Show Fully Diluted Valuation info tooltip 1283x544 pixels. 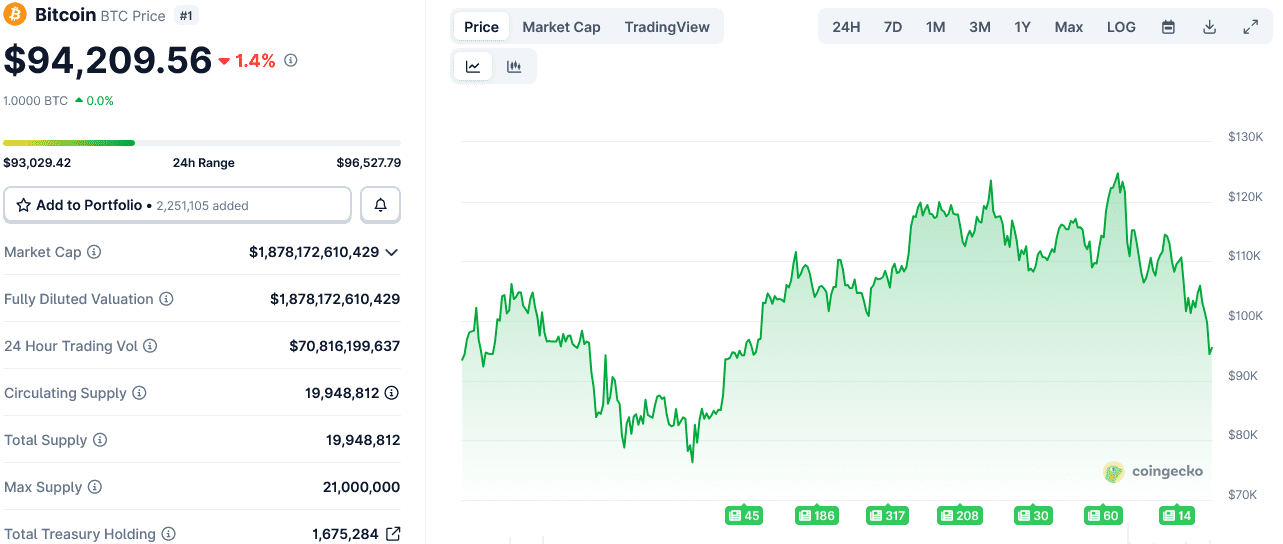click(167, 299)
